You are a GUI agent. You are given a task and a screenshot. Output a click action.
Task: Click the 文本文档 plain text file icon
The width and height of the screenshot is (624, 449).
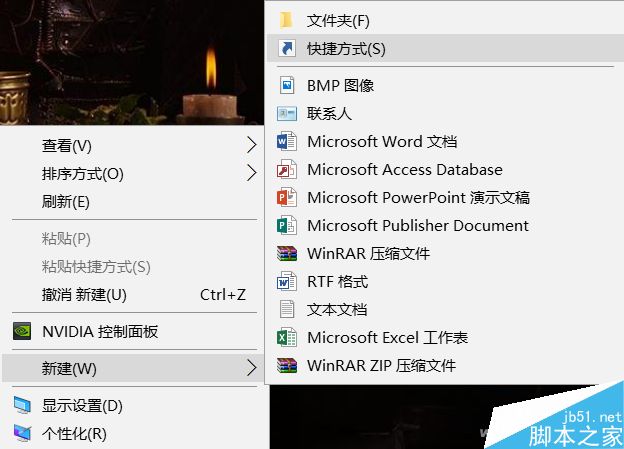(287, 309)
